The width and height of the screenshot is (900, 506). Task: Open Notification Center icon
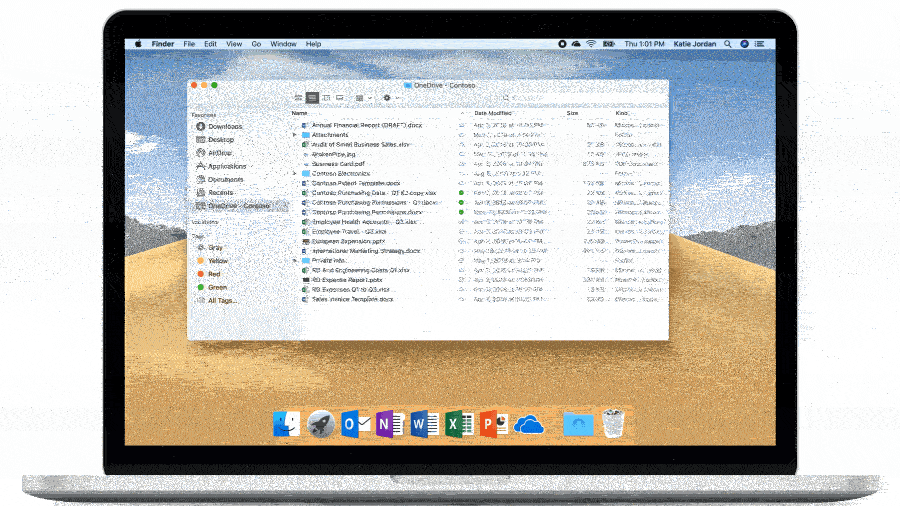tap(759, 44)
